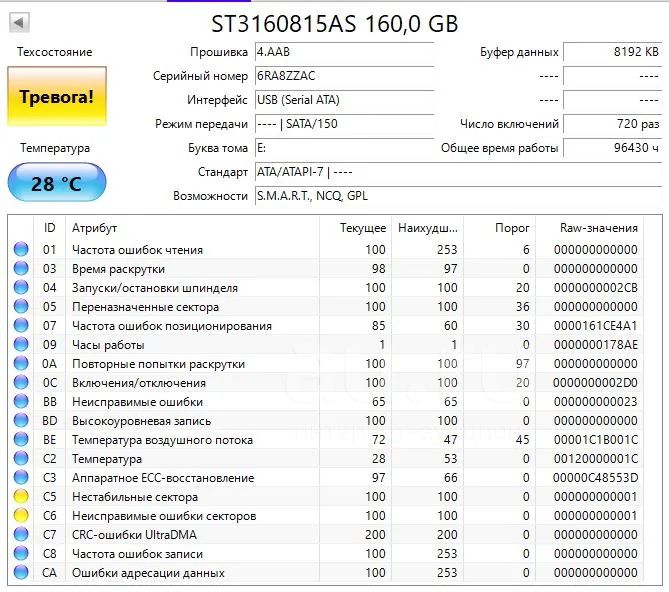The image size is (669, 592).
Task: Click status dot for C8 Частота ошибок записи
Action: coord(21,553)
